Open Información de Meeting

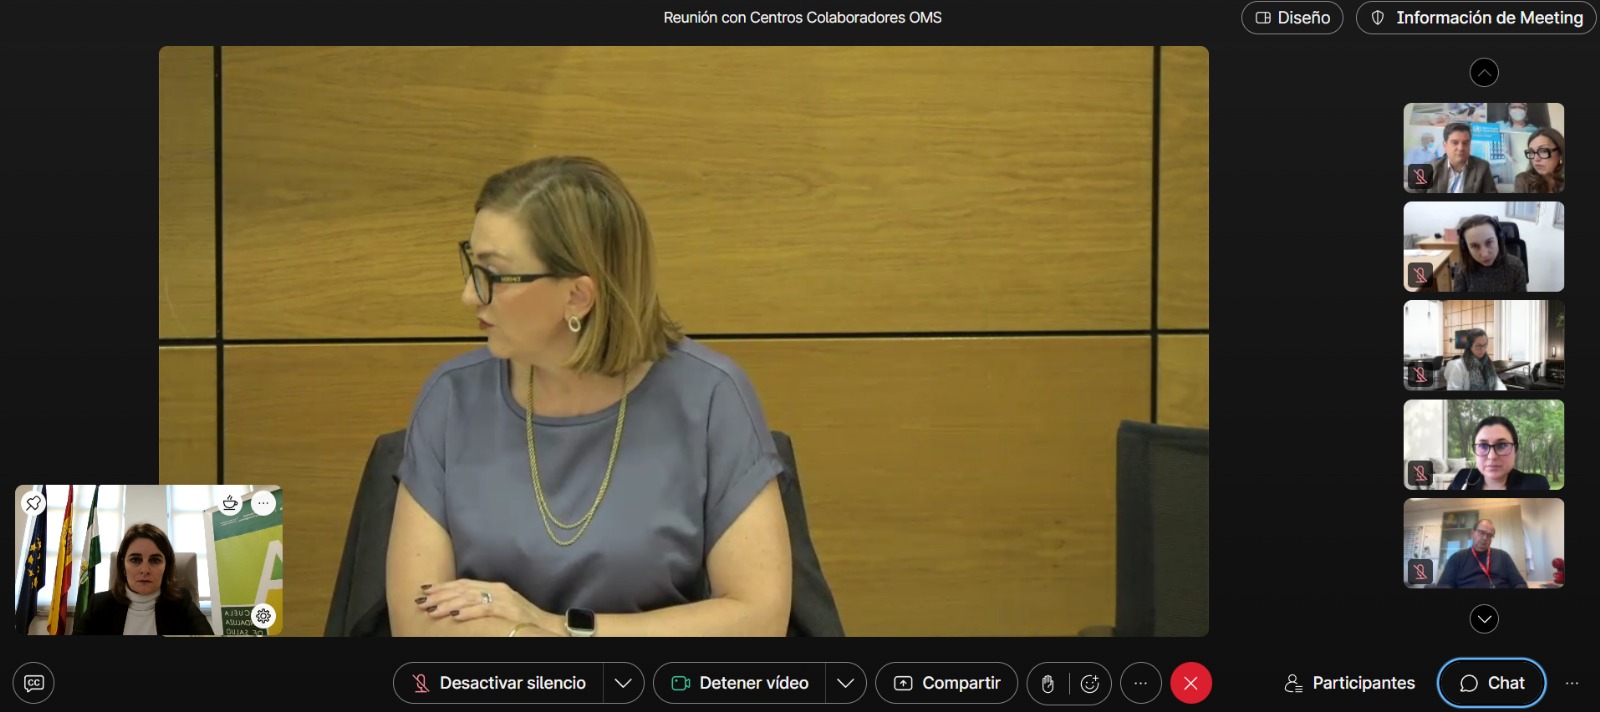click(1476, 18)
